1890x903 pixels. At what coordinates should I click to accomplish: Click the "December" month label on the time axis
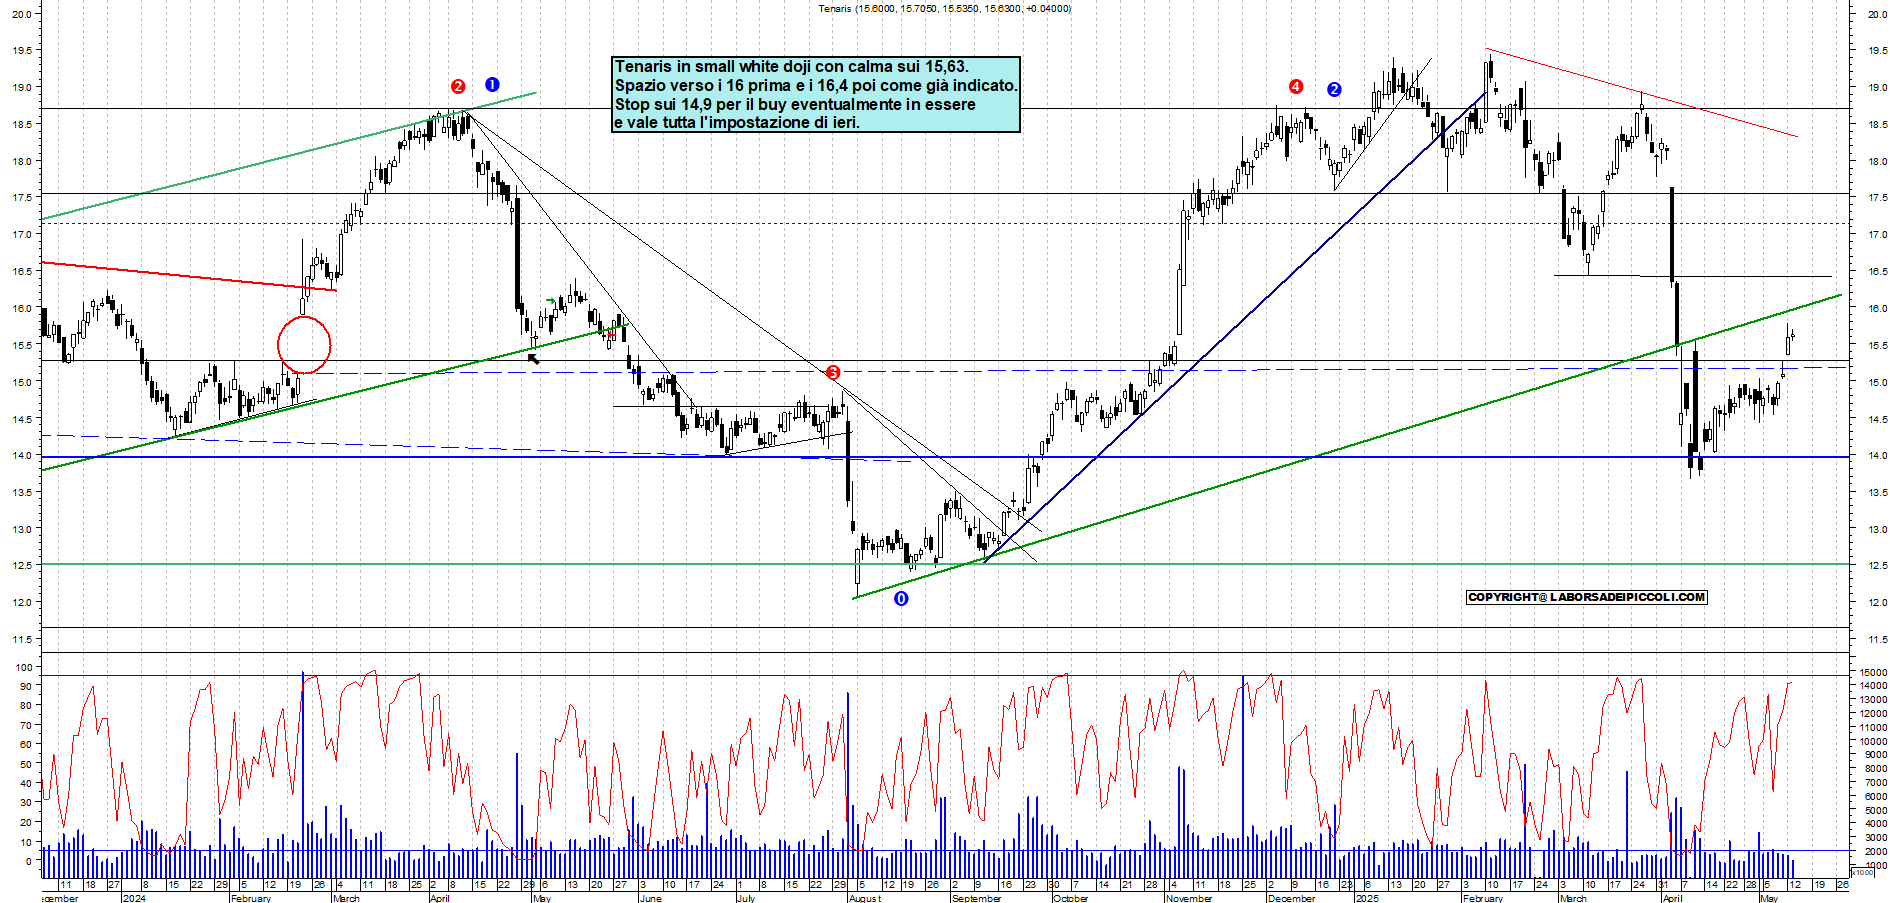pyautogui.click(x=1291, y=898)
